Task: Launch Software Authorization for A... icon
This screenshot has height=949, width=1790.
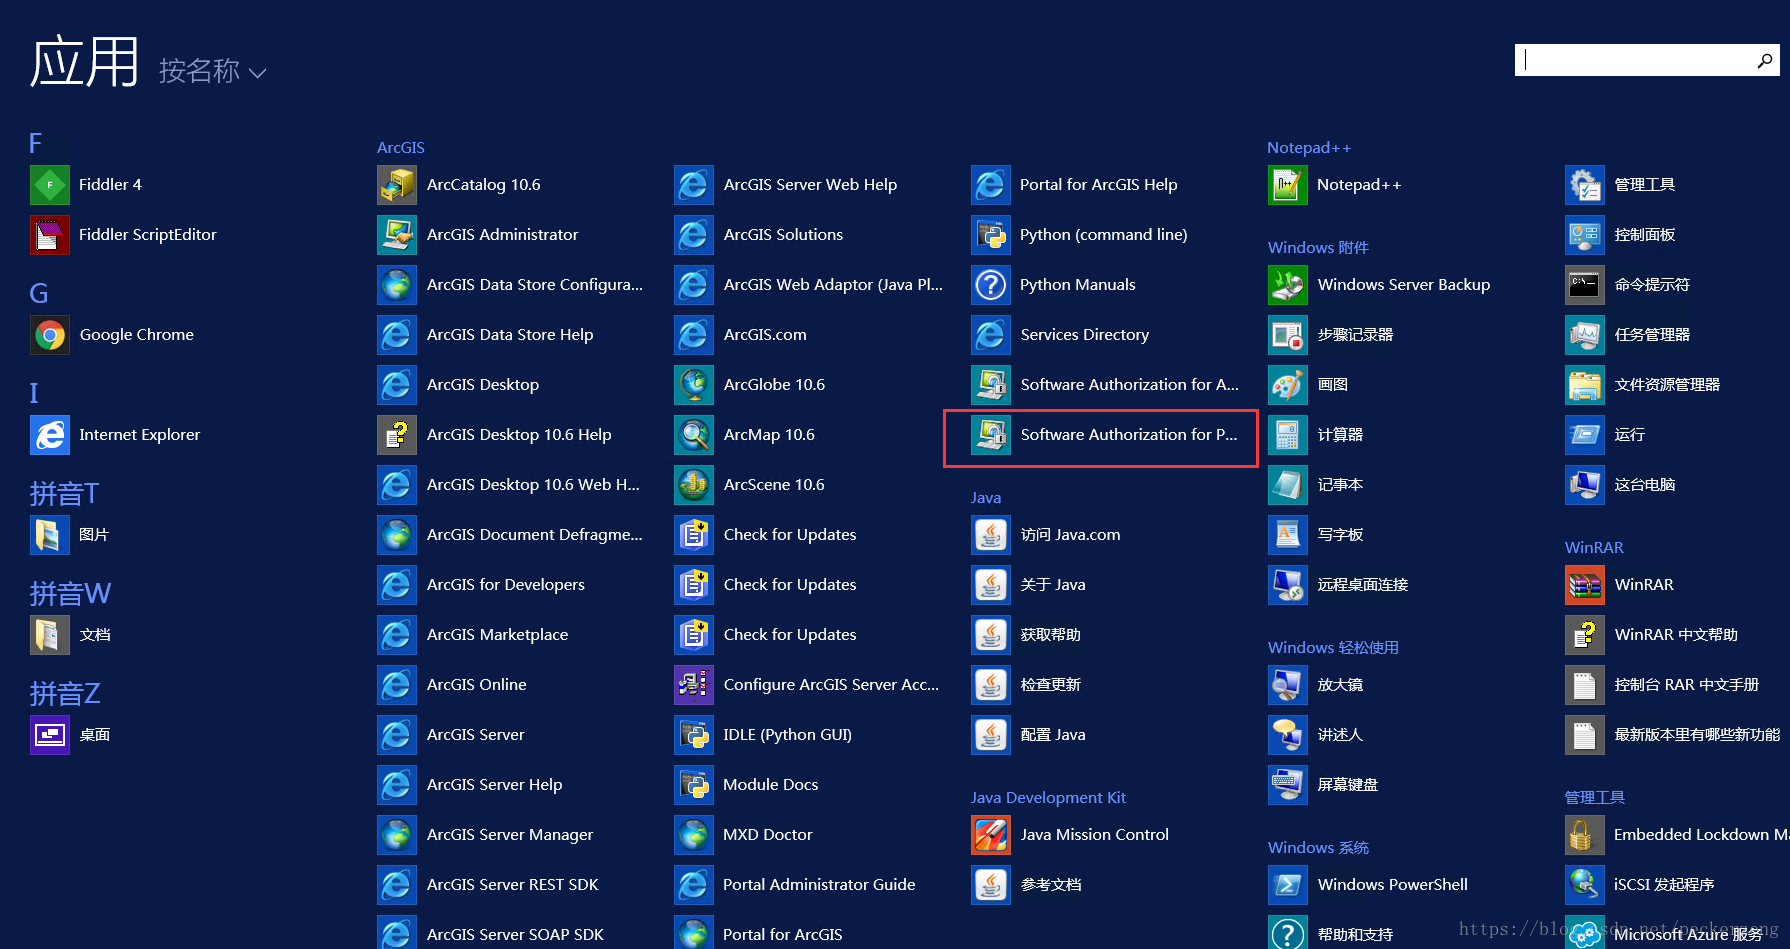Action: [991, 385]
